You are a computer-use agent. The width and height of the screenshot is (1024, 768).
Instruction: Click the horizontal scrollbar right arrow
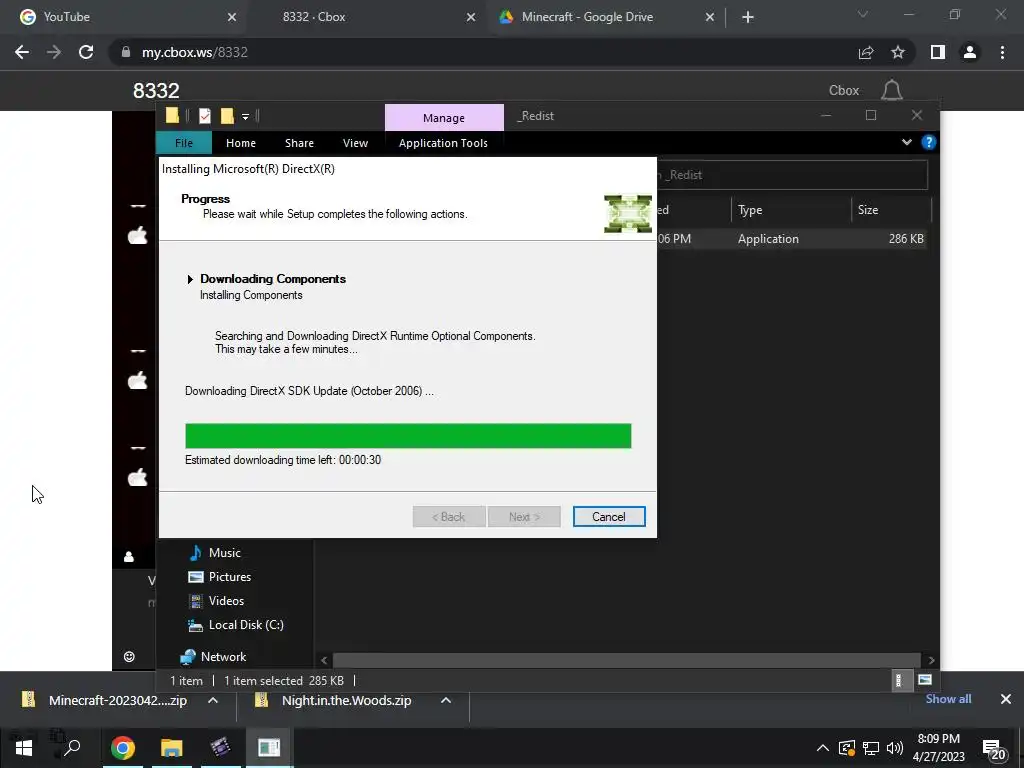[931, 660]
